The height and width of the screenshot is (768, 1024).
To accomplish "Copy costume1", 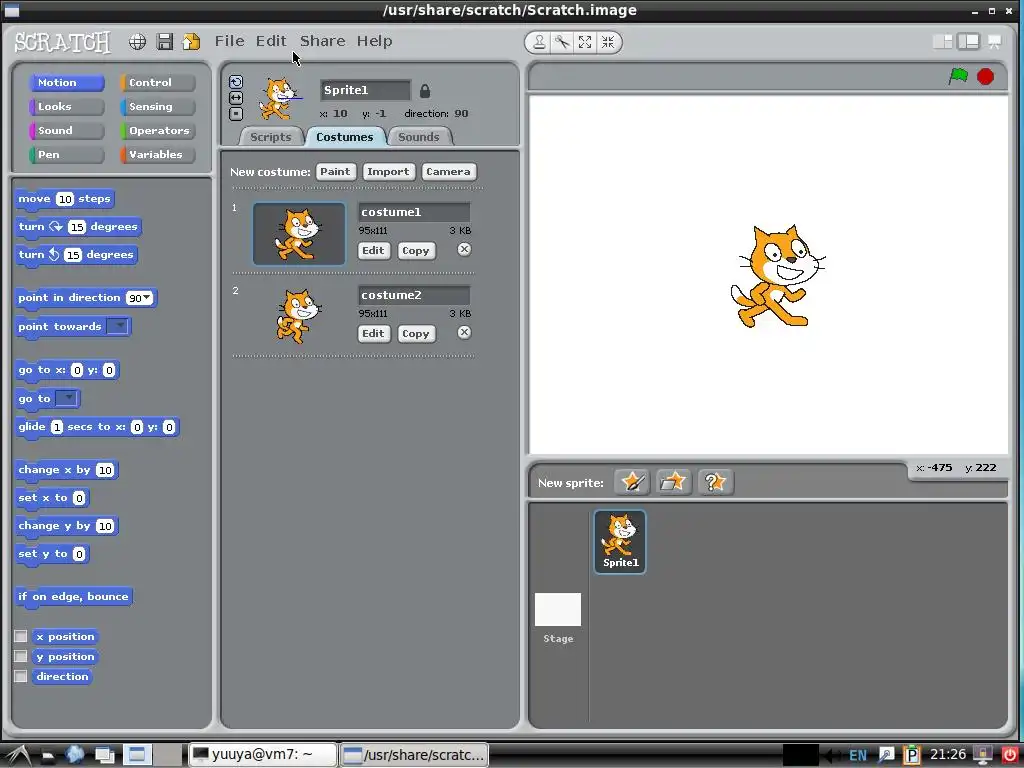I will tap(415, 251).
